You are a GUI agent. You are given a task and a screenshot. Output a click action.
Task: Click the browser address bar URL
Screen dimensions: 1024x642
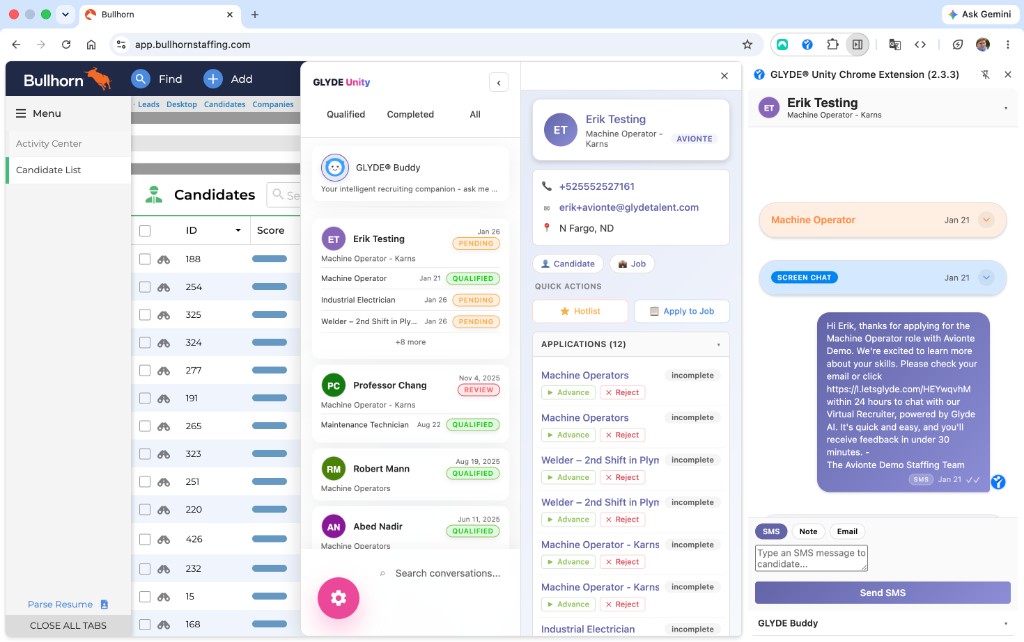tap(192, 44)
